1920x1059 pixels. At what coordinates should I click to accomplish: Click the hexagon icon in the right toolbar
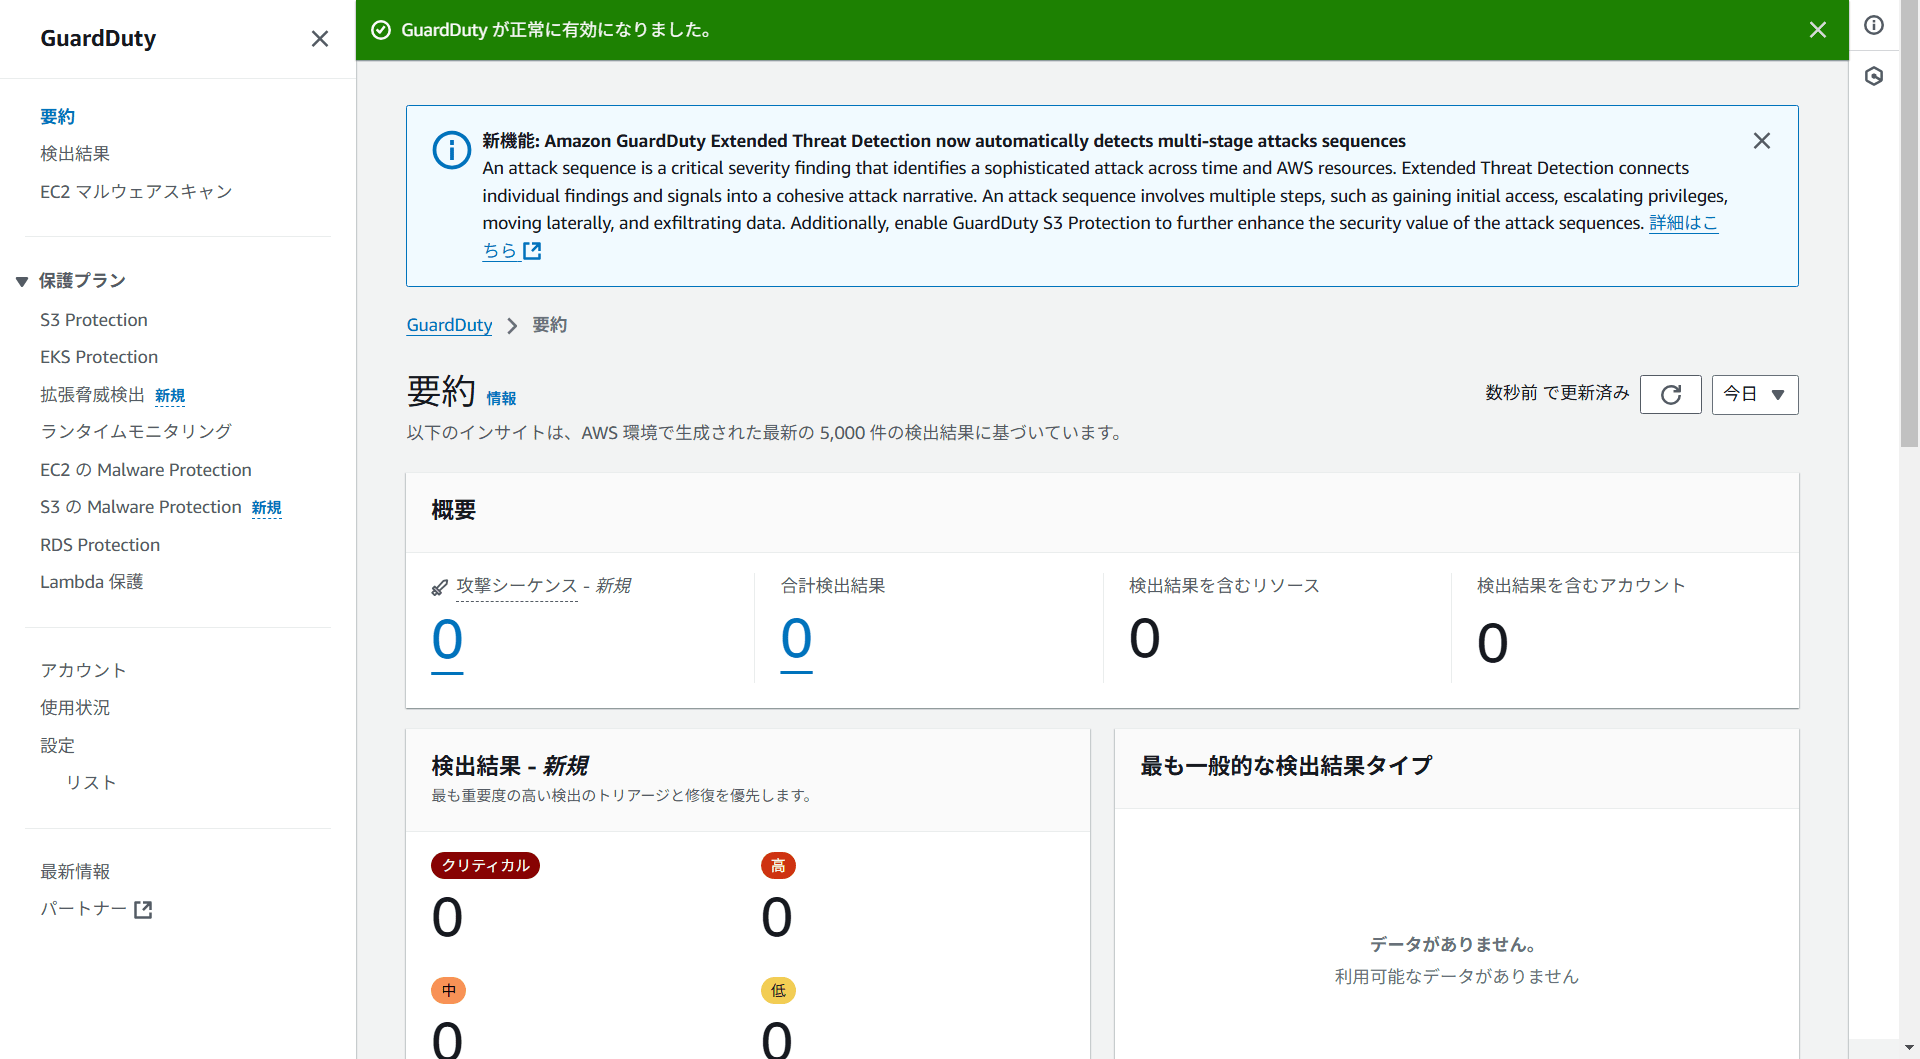(x=1874, y=76)
